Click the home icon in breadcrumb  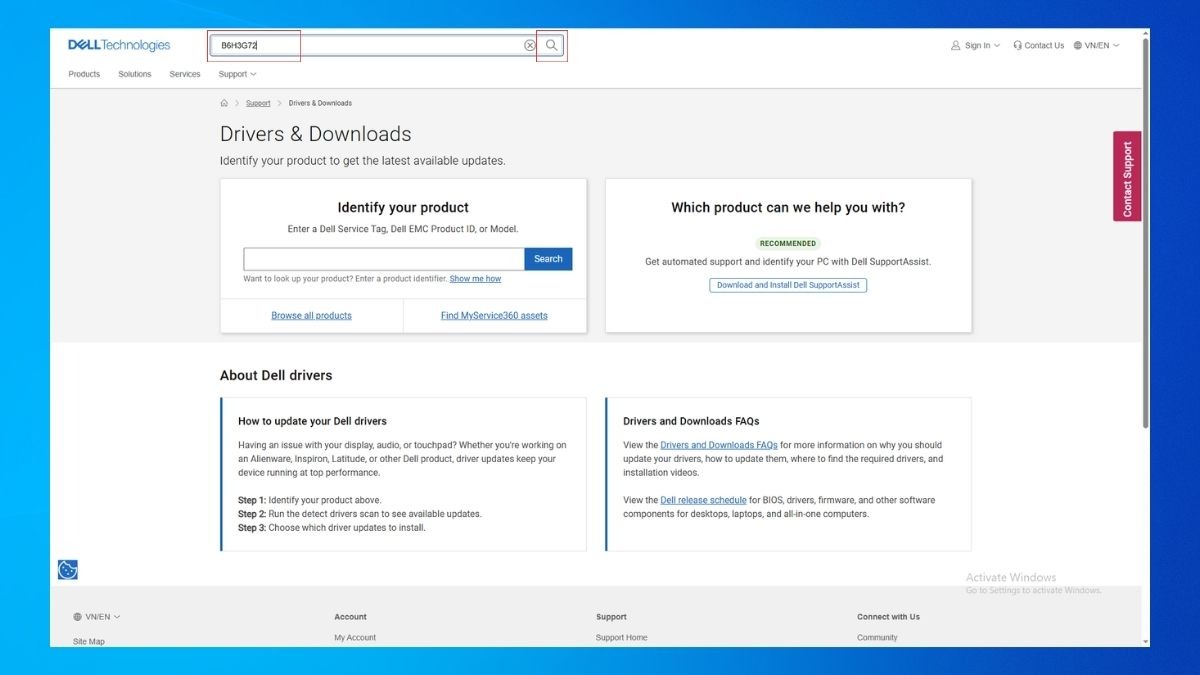coord(224,103)
